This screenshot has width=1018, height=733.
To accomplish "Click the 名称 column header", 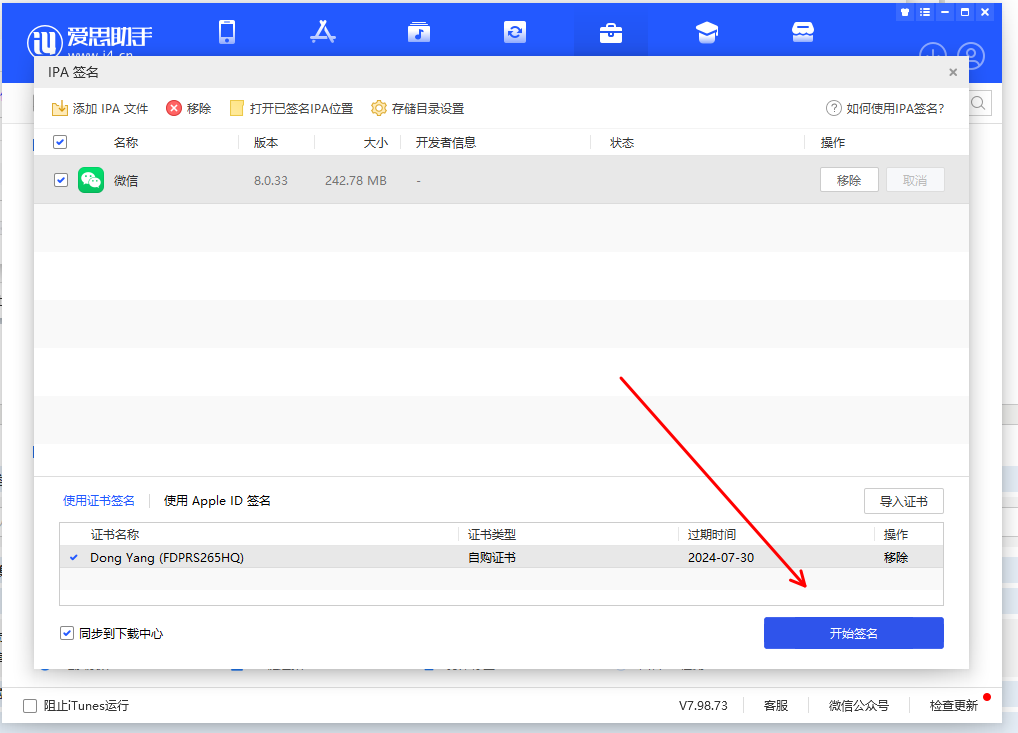I will coord(126,143).
